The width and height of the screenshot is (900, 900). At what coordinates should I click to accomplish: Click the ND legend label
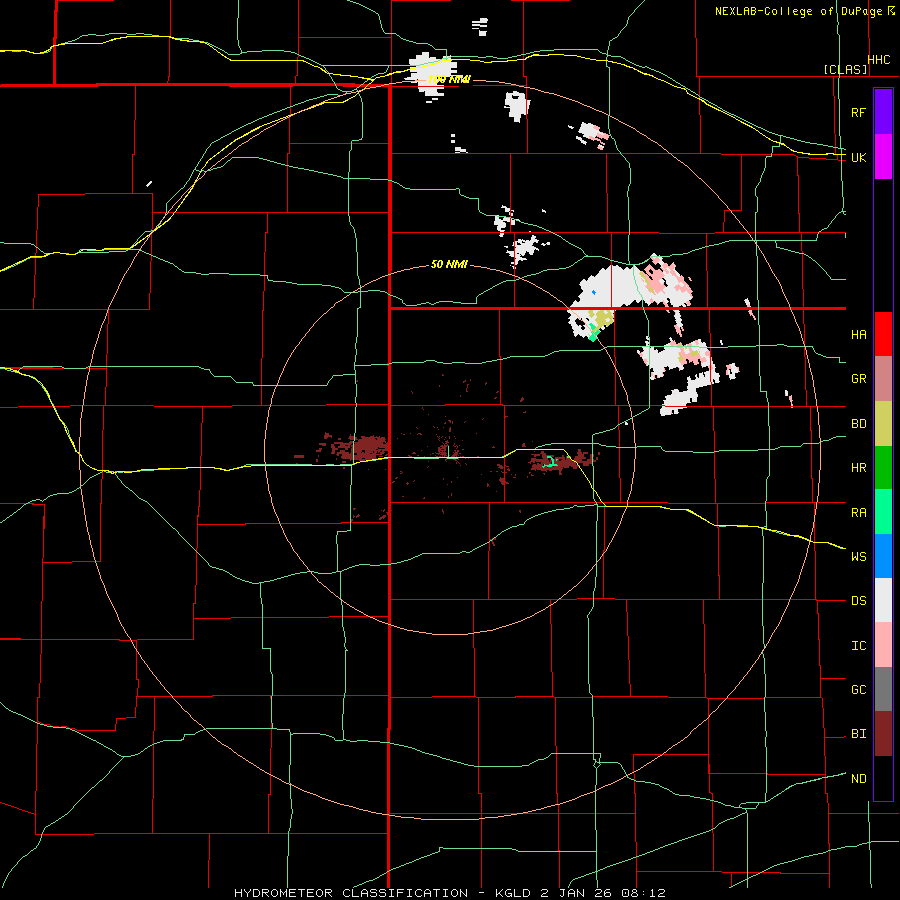point(858,779)
